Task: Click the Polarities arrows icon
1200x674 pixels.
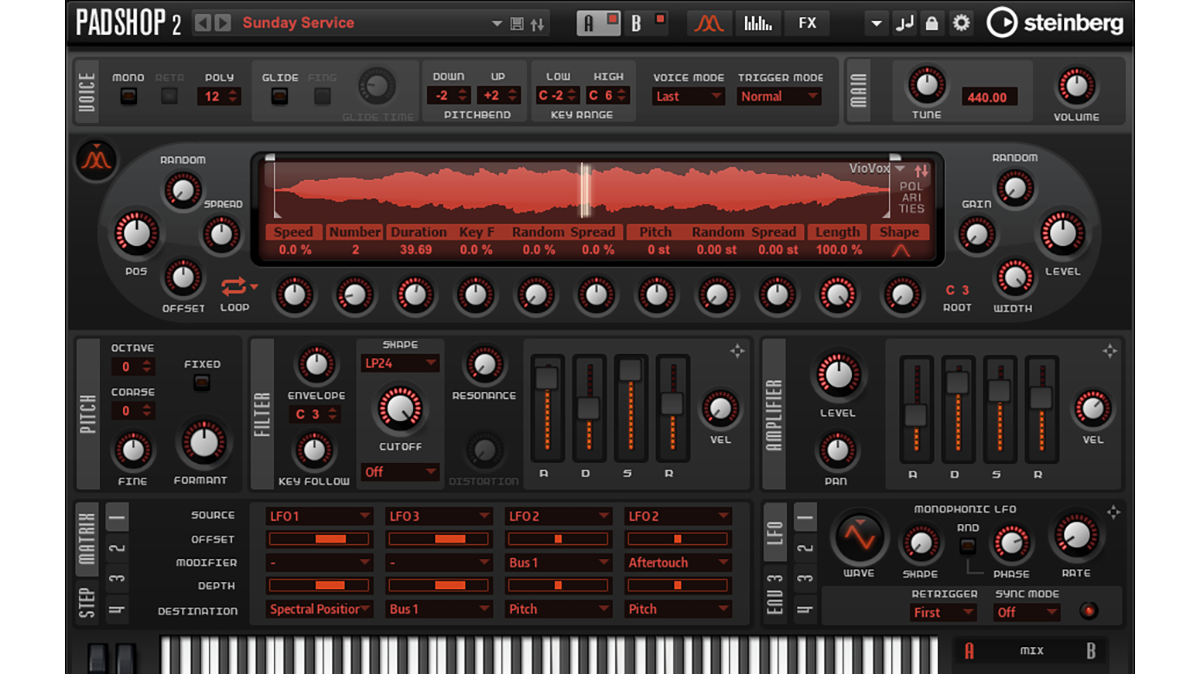Action: coord(921,170)
